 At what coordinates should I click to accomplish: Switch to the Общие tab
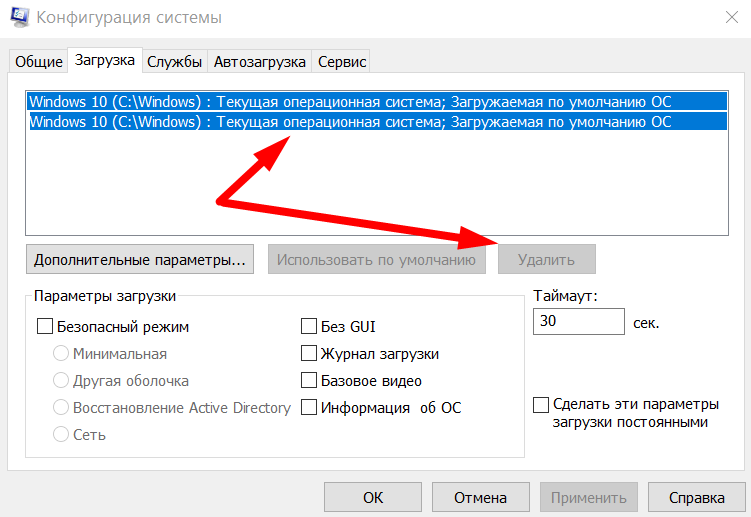pyautogui.click(x=39, y=62)
